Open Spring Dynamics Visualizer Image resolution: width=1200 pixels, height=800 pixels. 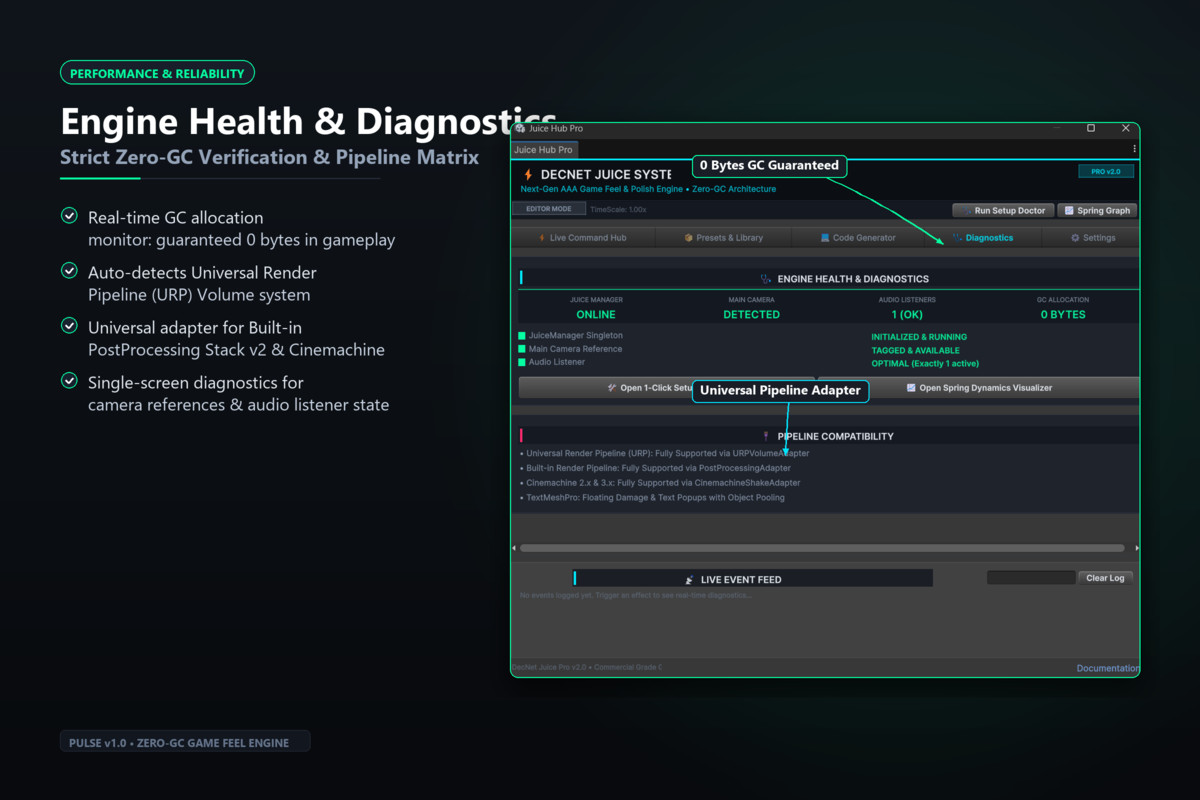pos(979,388)
